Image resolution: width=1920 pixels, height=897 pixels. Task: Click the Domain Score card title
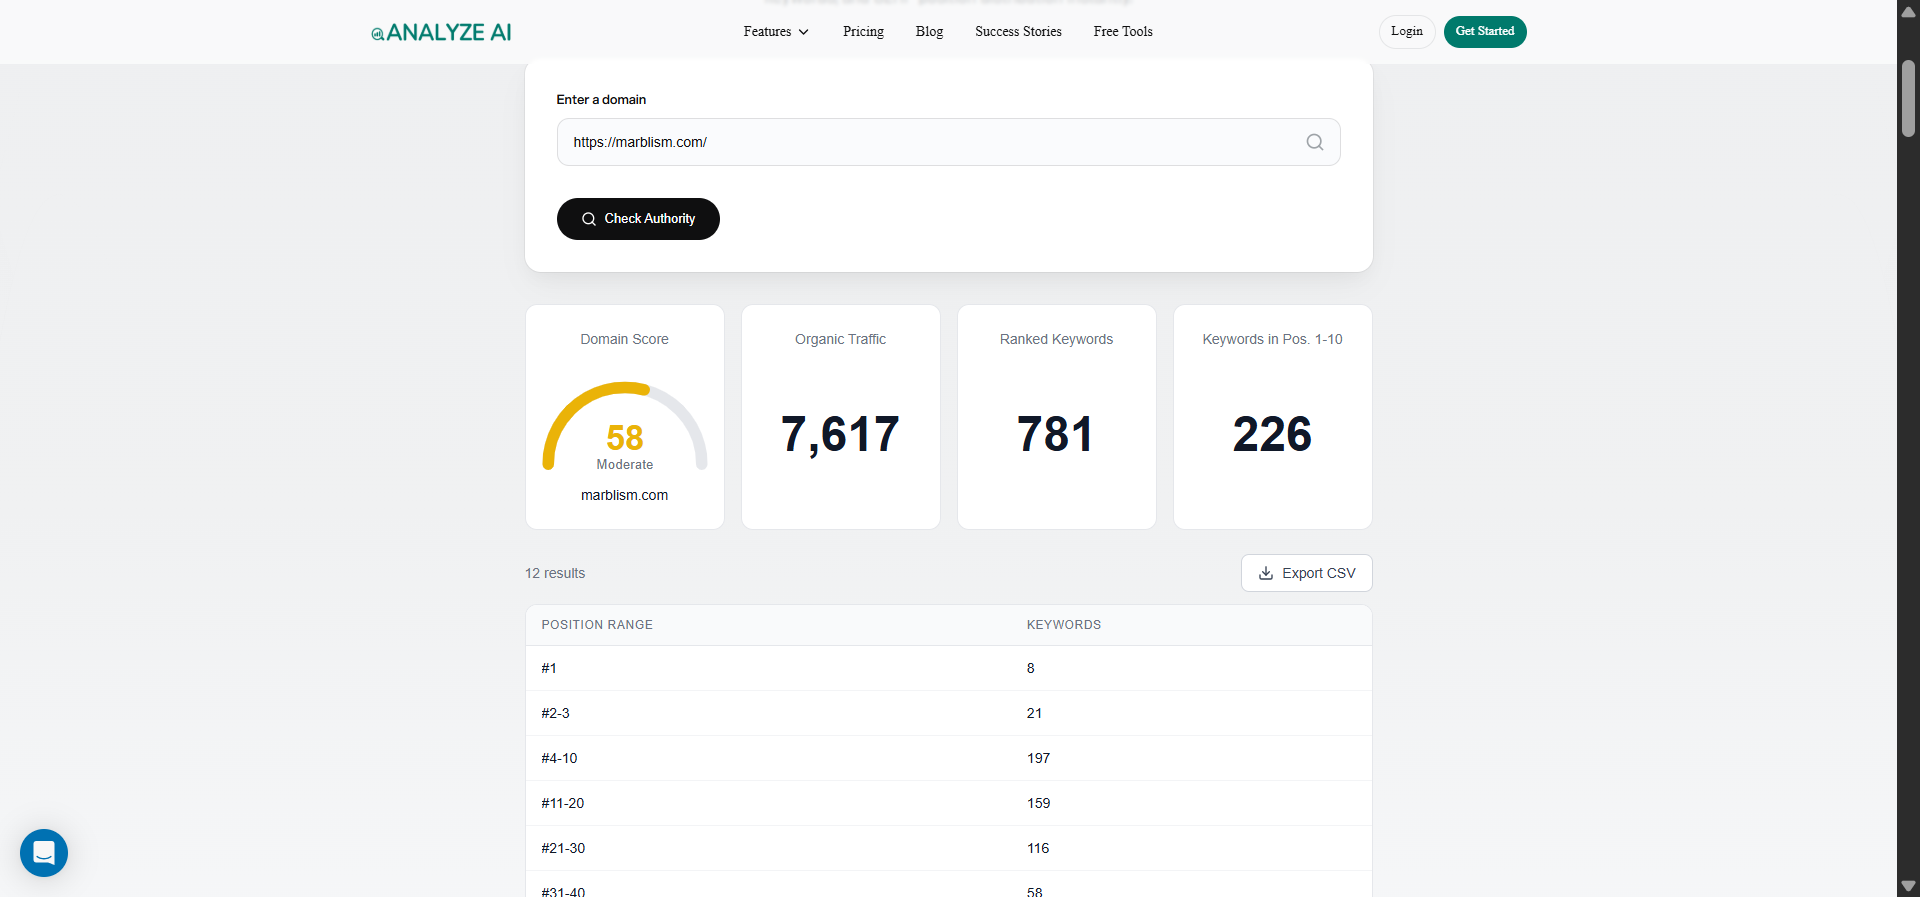(x=625, y=339)
